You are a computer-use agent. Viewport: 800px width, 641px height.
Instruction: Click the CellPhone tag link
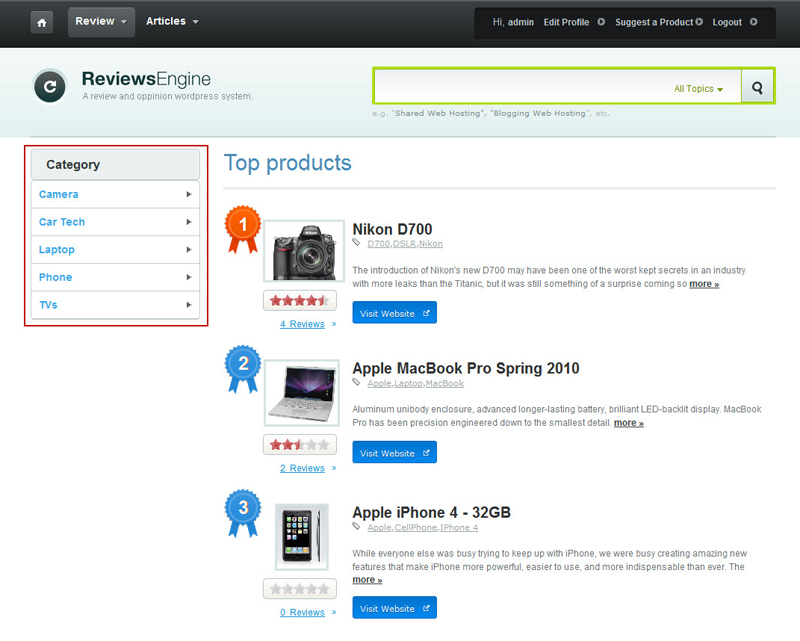pyautogui.click(x=416, y=527)
